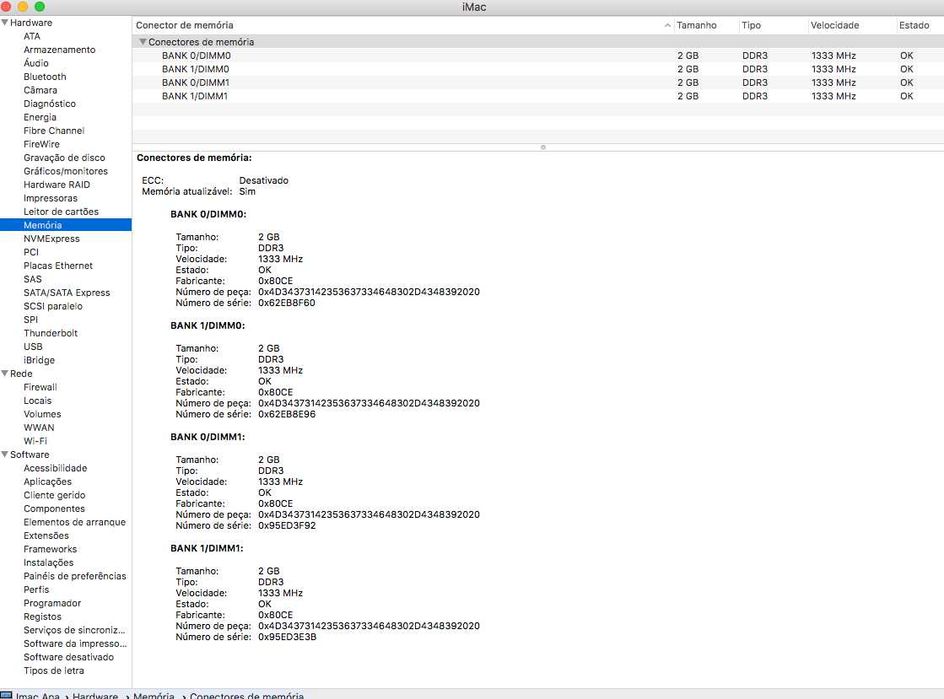Open WWAN network entry
Image resolution: width=944 pixels, height=699 pixels.
pyautogui.click(x=39, y=427)
